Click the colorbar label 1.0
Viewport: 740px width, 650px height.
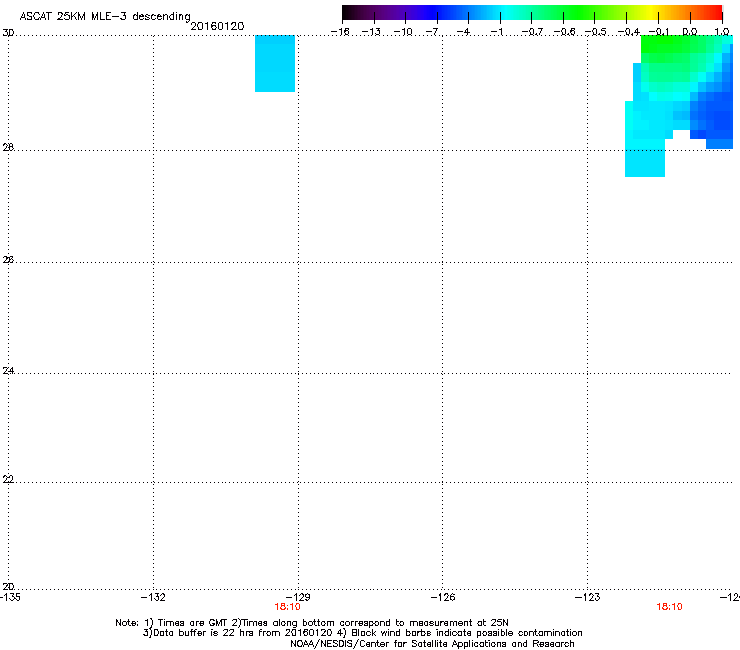click(722, 32)
